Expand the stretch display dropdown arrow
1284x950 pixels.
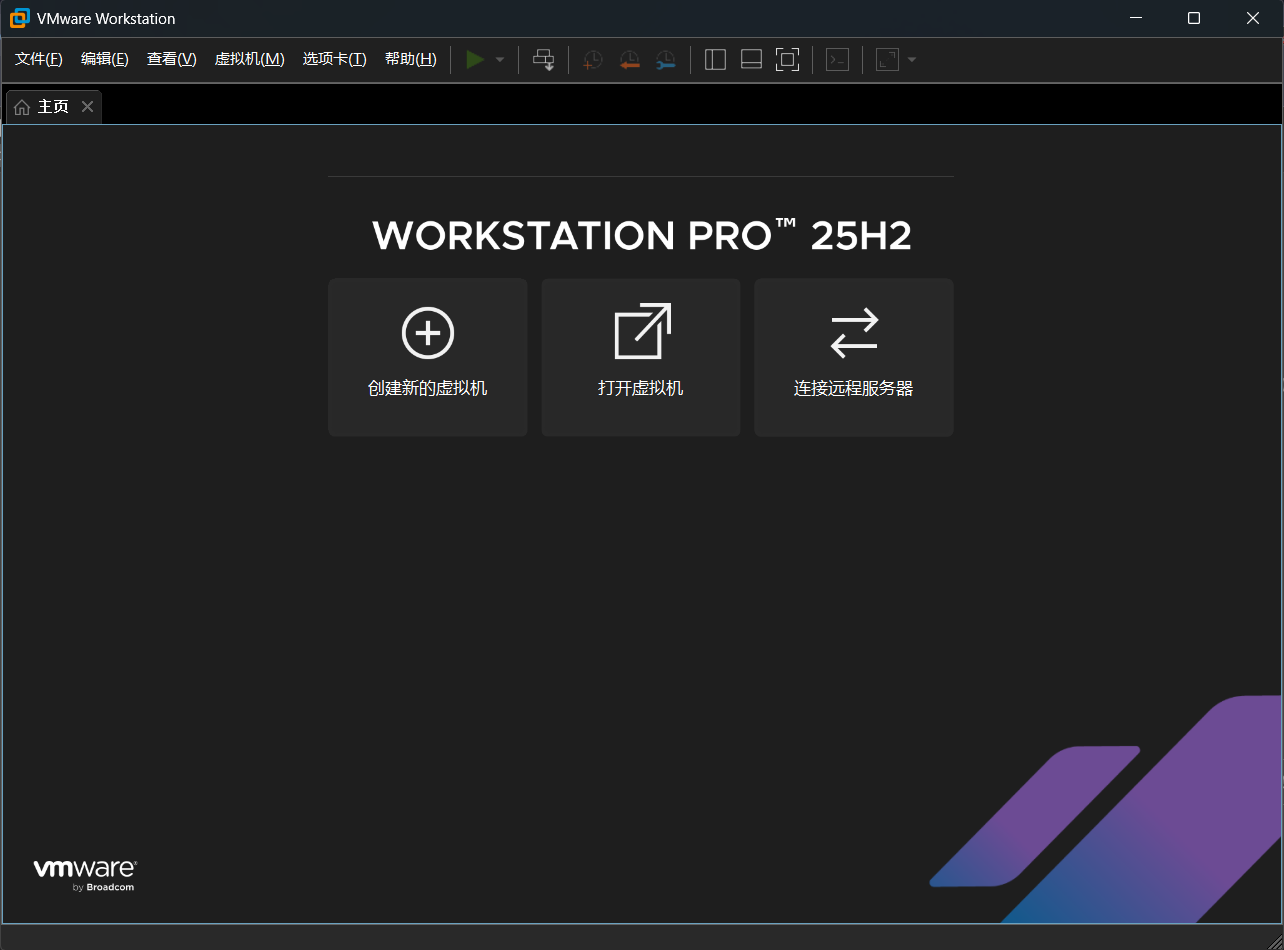[x=912, y=60]
